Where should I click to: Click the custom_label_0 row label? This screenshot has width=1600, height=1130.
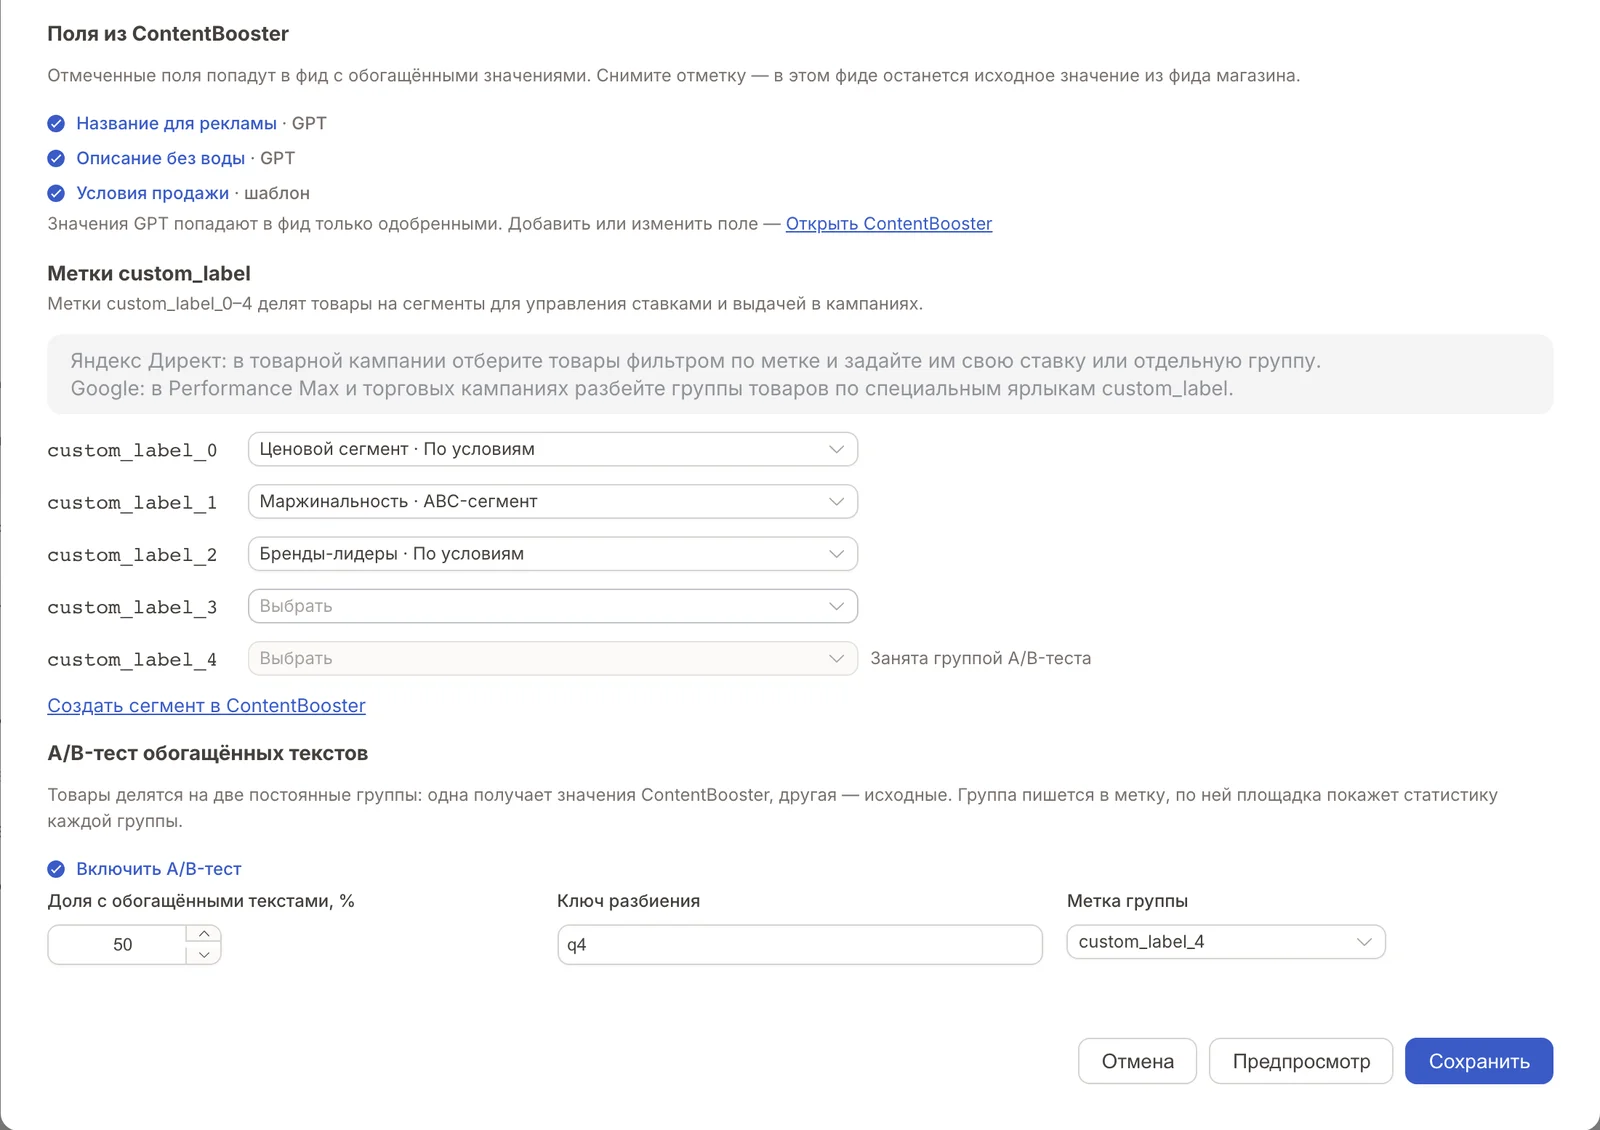[132, 450]
